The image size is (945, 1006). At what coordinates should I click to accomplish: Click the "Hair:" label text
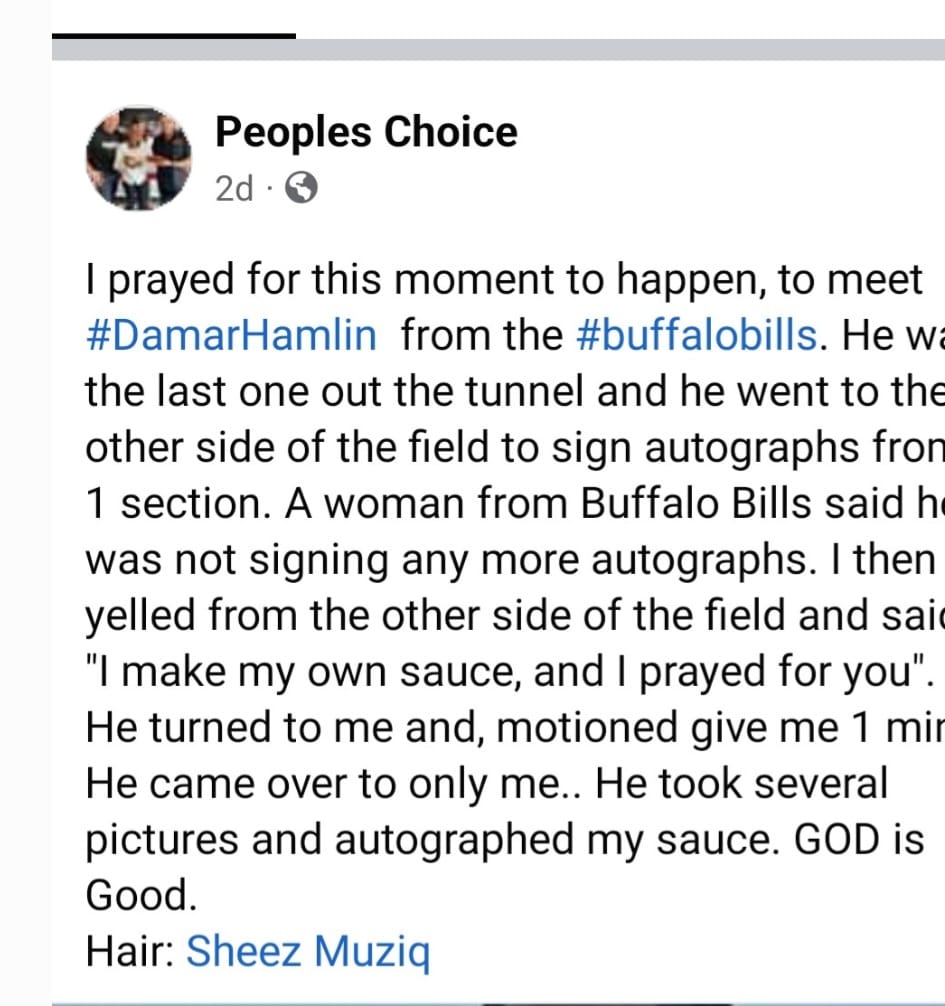click(131, 951)
